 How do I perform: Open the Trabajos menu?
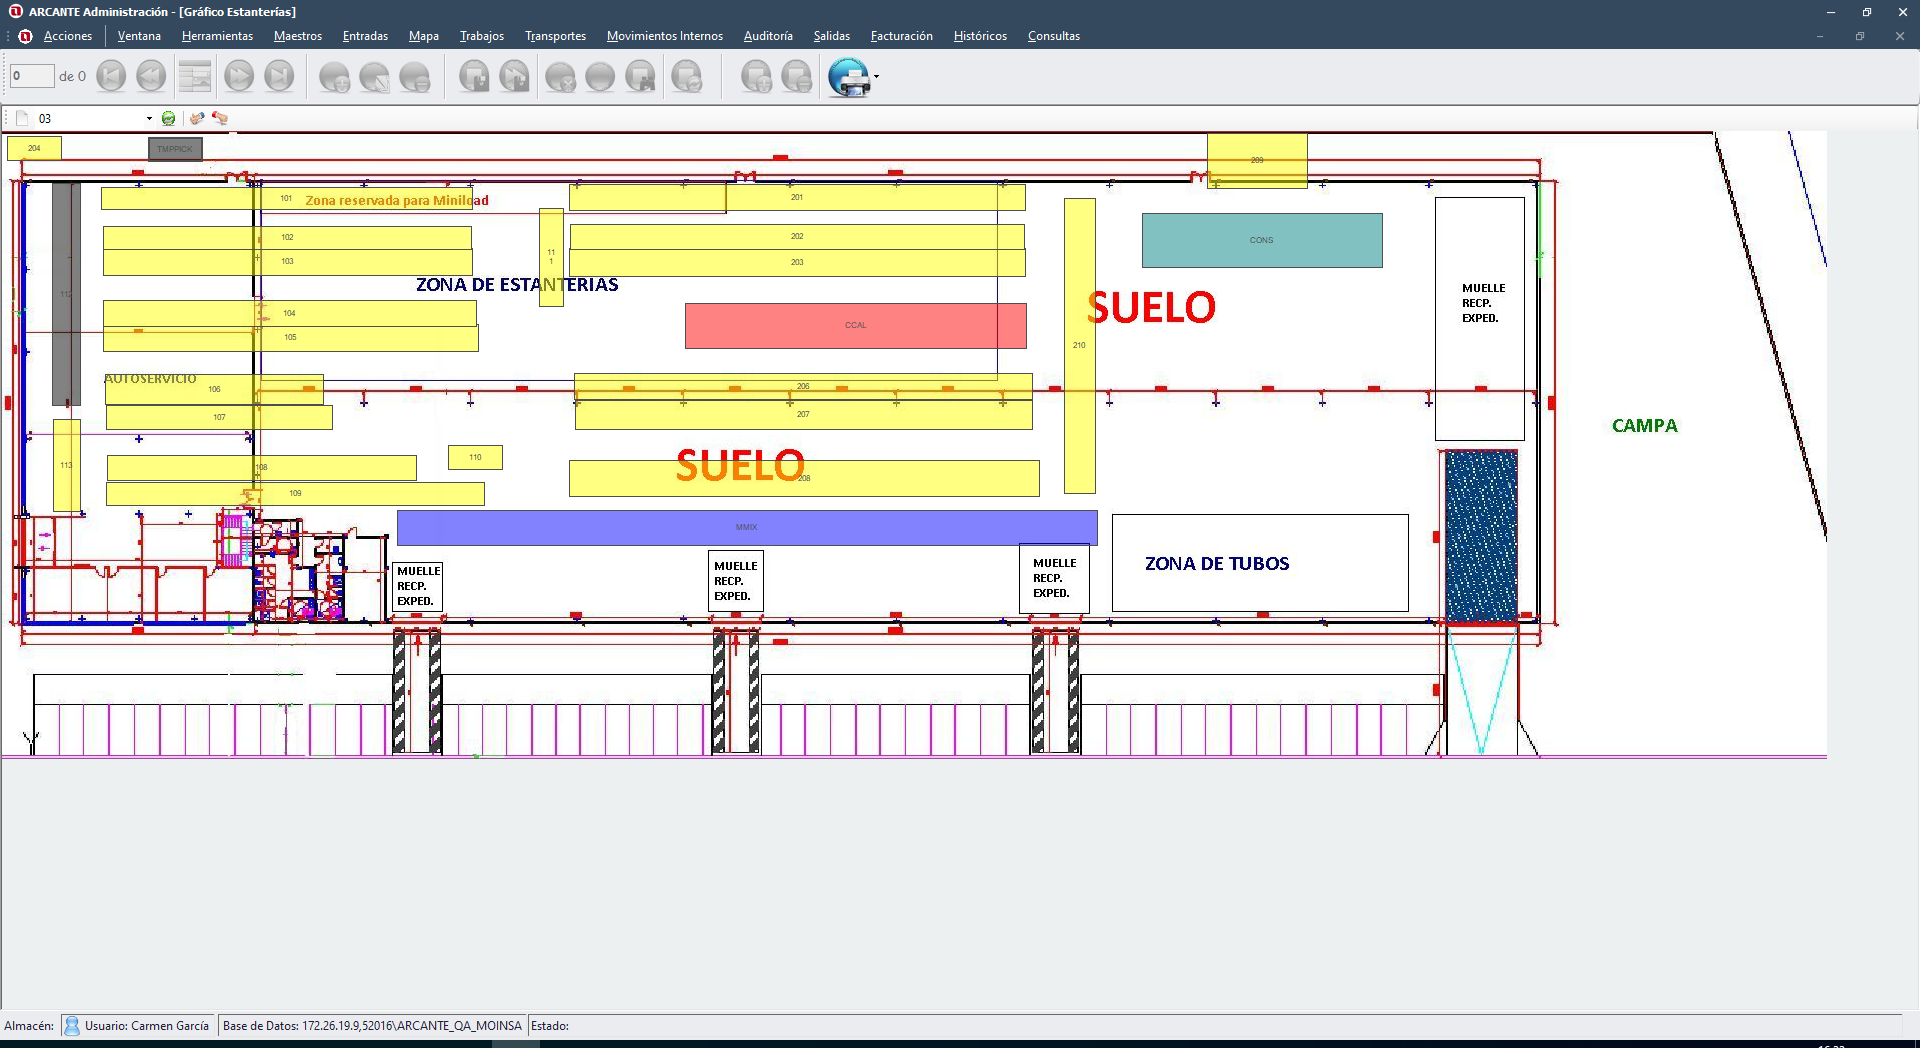click(482, 36)
